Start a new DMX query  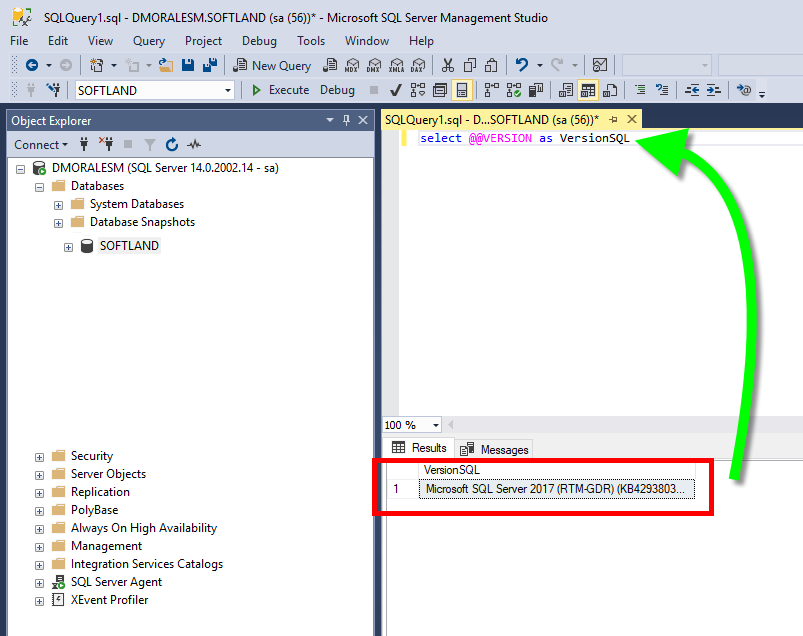[x=374, y=65]
